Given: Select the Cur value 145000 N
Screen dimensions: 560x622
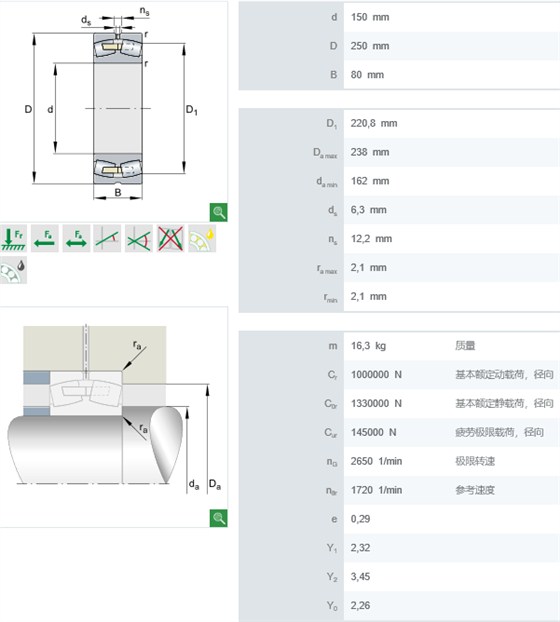Looking at the screenshot, I should 373,432.
